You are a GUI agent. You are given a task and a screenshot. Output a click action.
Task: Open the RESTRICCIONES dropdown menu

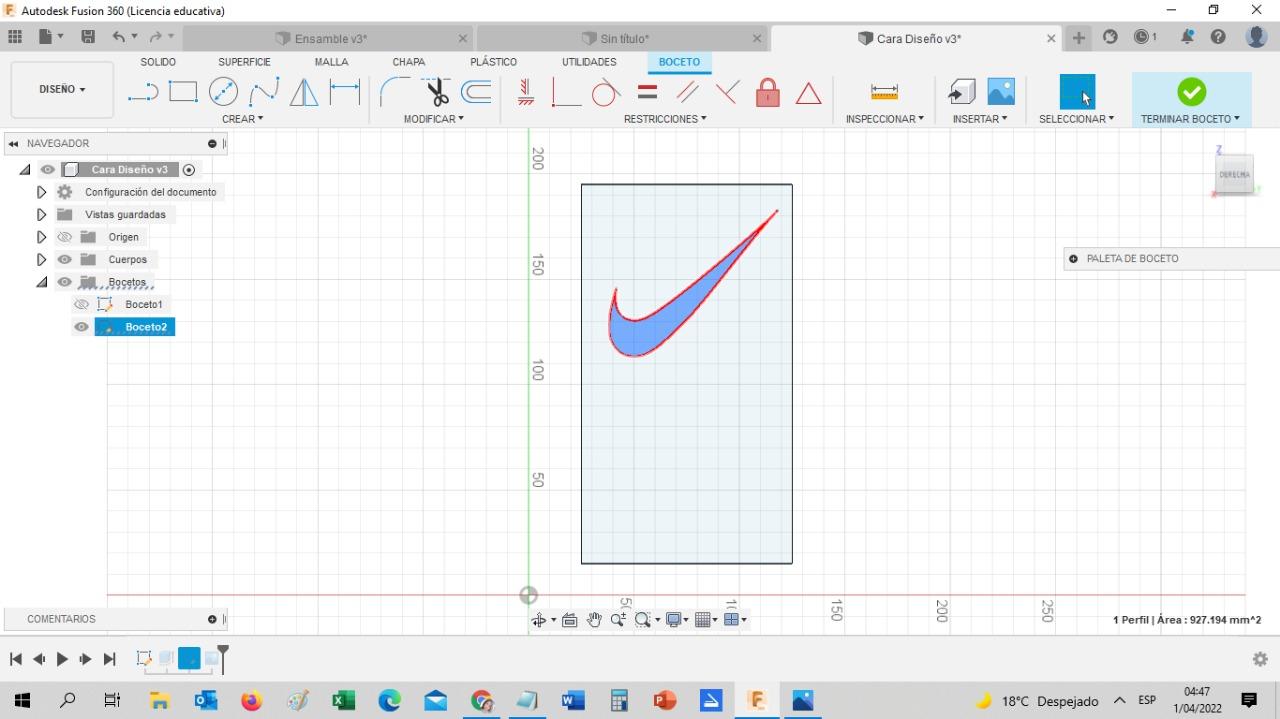click(665, 119)
